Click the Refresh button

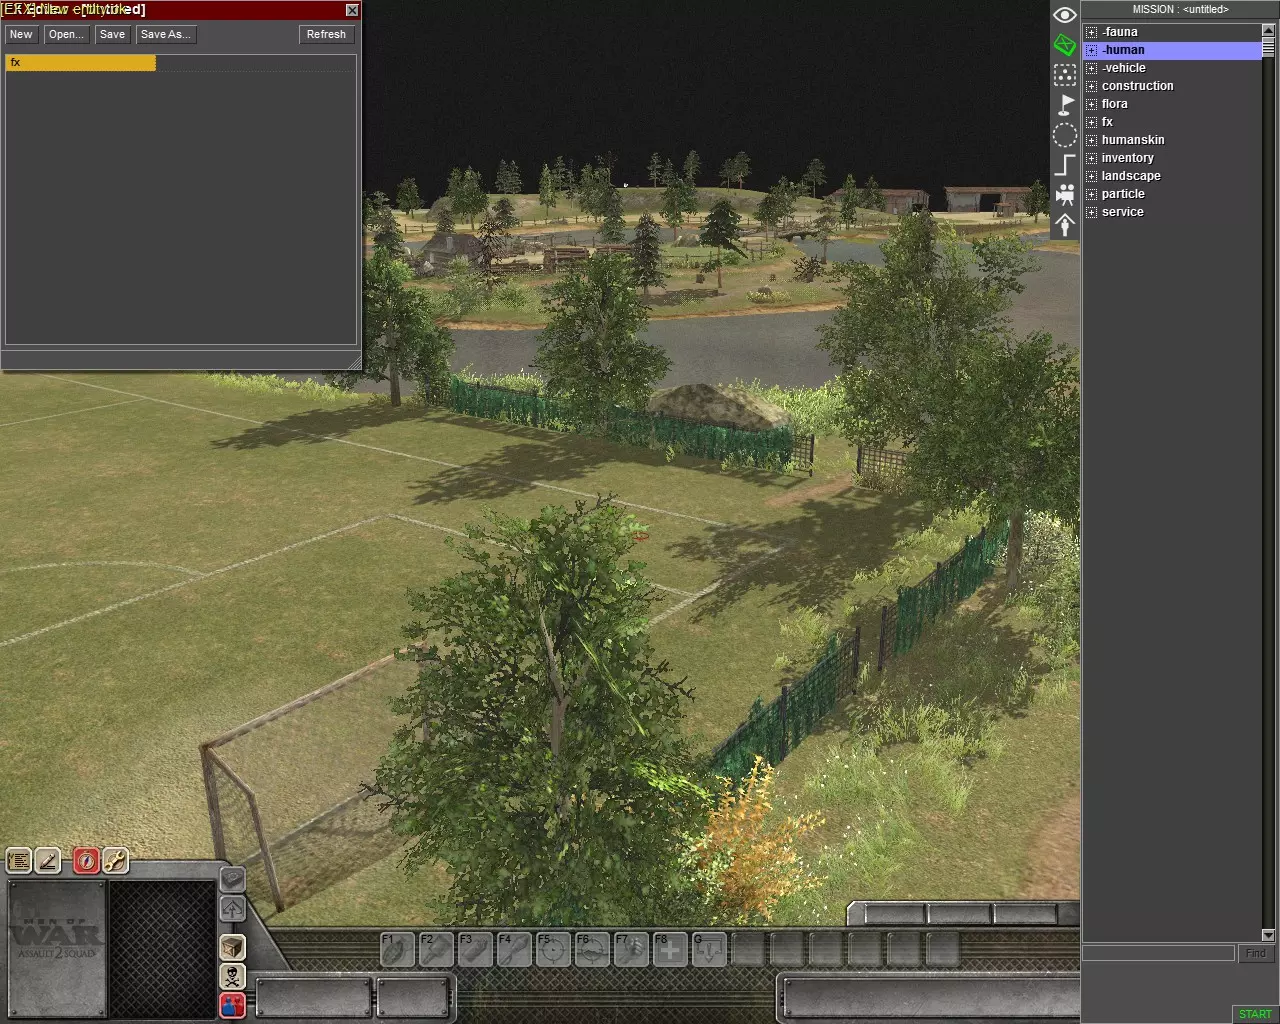tap(326, 34)
